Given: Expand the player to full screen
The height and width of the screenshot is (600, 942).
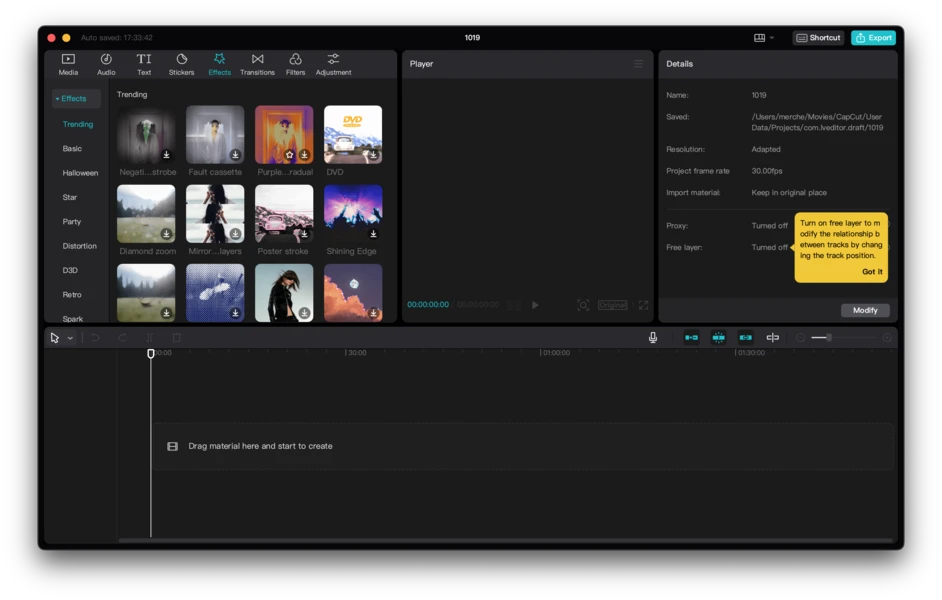Looking at the screenshot, I should tap(643, 305).
